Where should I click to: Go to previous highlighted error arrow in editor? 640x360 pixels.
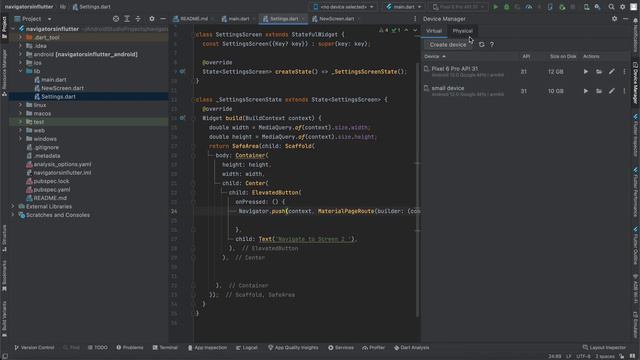406,30
